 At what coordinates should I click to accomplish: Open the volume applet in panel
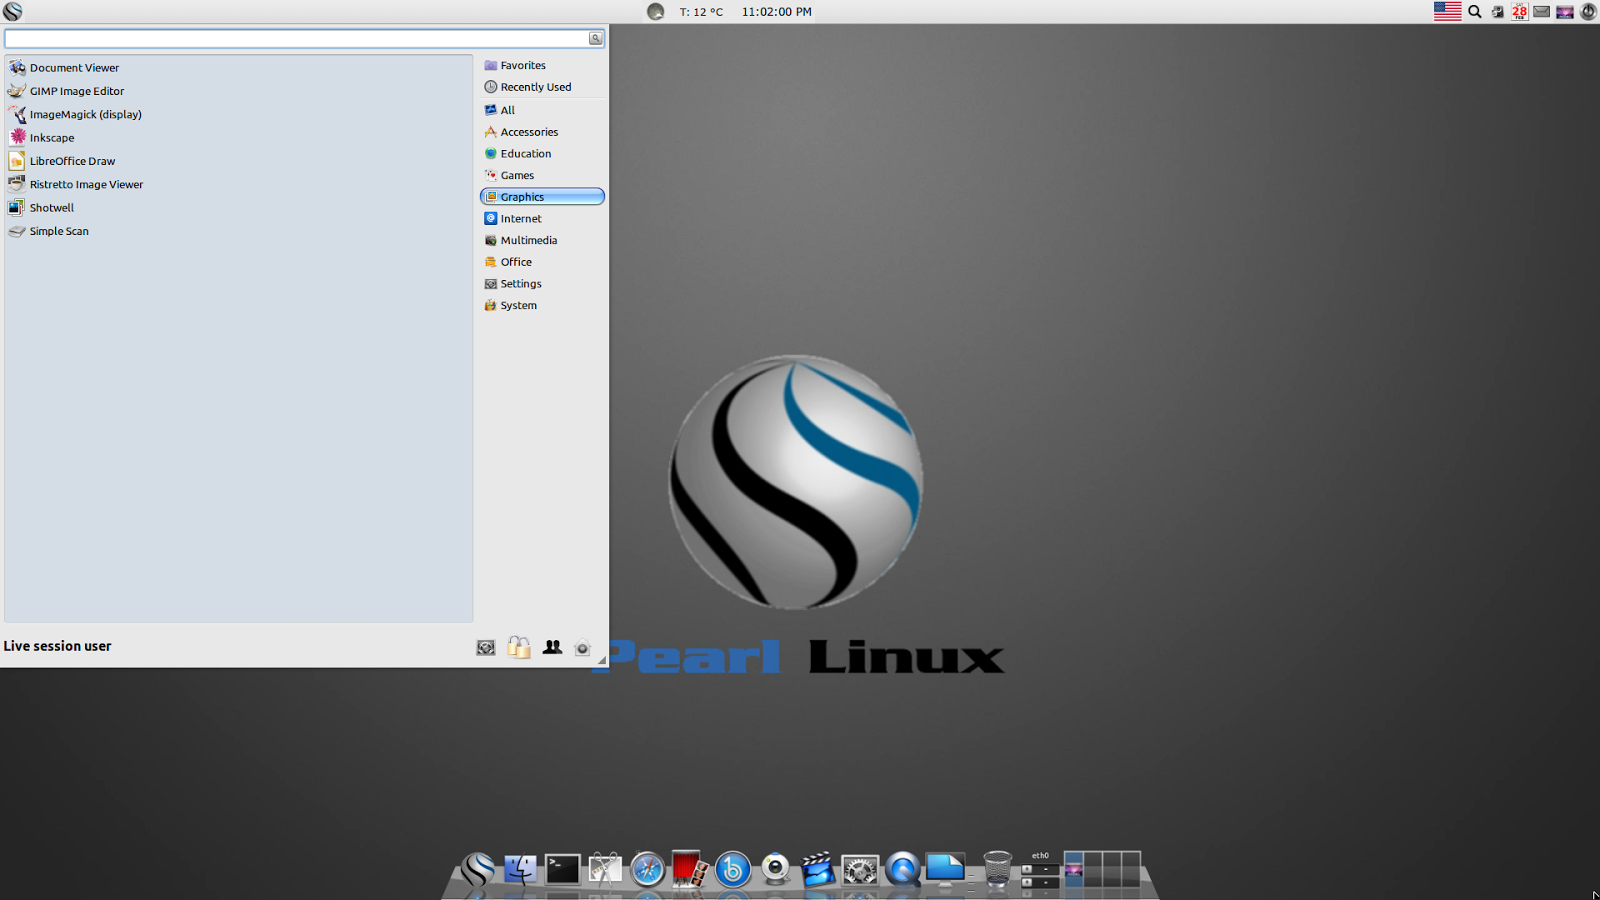click(1497, 12)
